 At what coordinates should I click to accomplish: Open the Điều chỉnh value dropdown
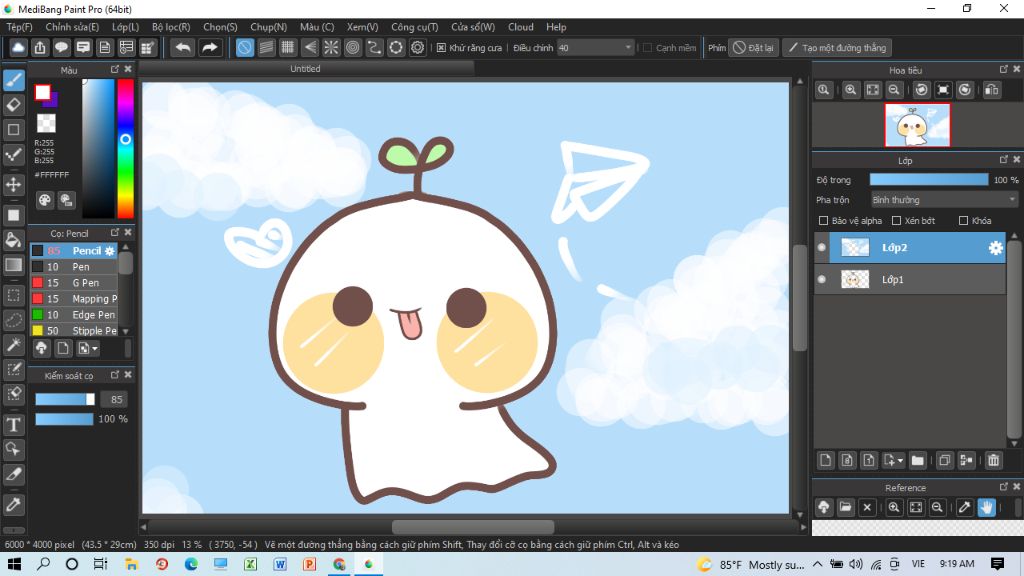596,48
